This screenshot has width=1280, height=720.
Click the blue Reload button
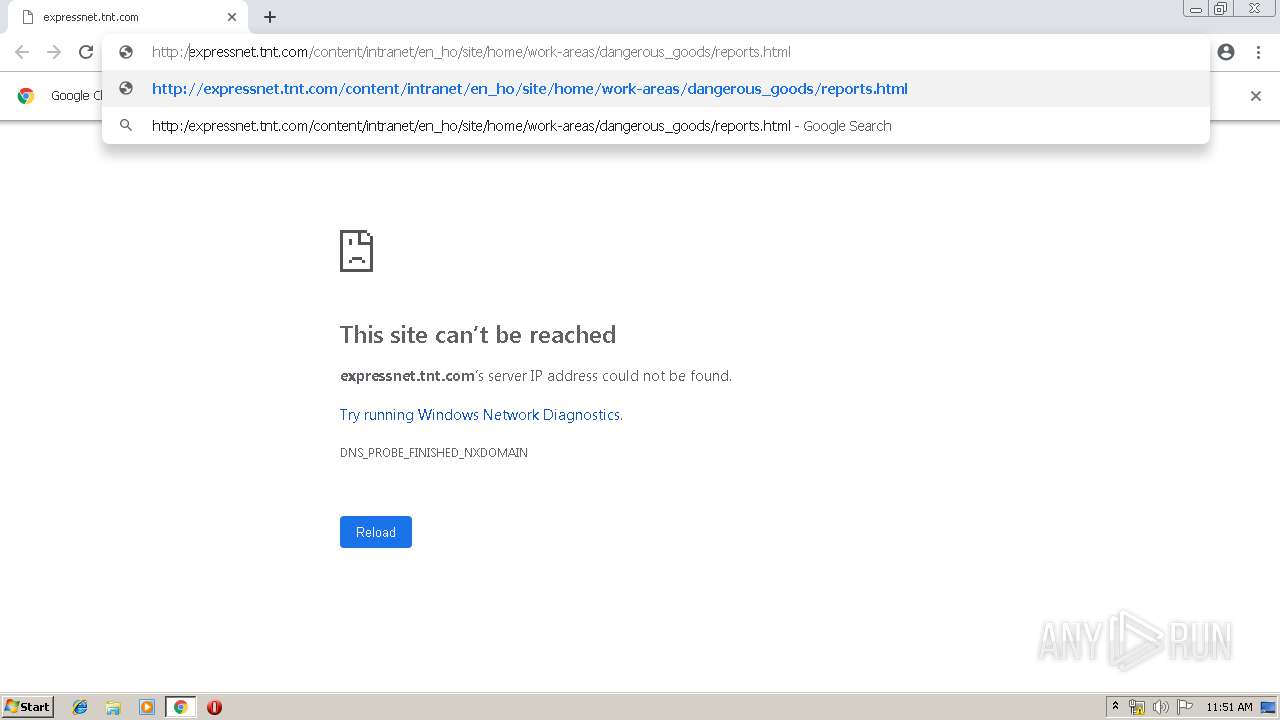pyautogui.click(x=376, y=532)
